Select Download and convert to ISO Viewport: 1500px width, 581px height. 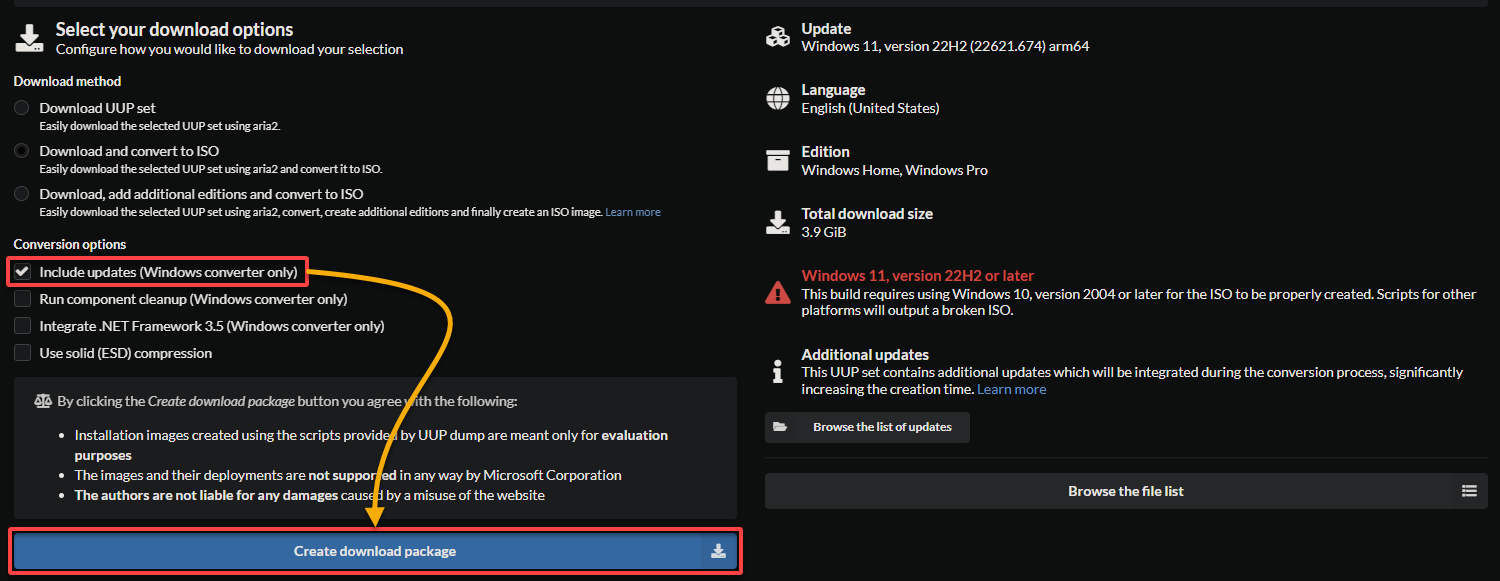pyautogui.click(x=22, y=151)
